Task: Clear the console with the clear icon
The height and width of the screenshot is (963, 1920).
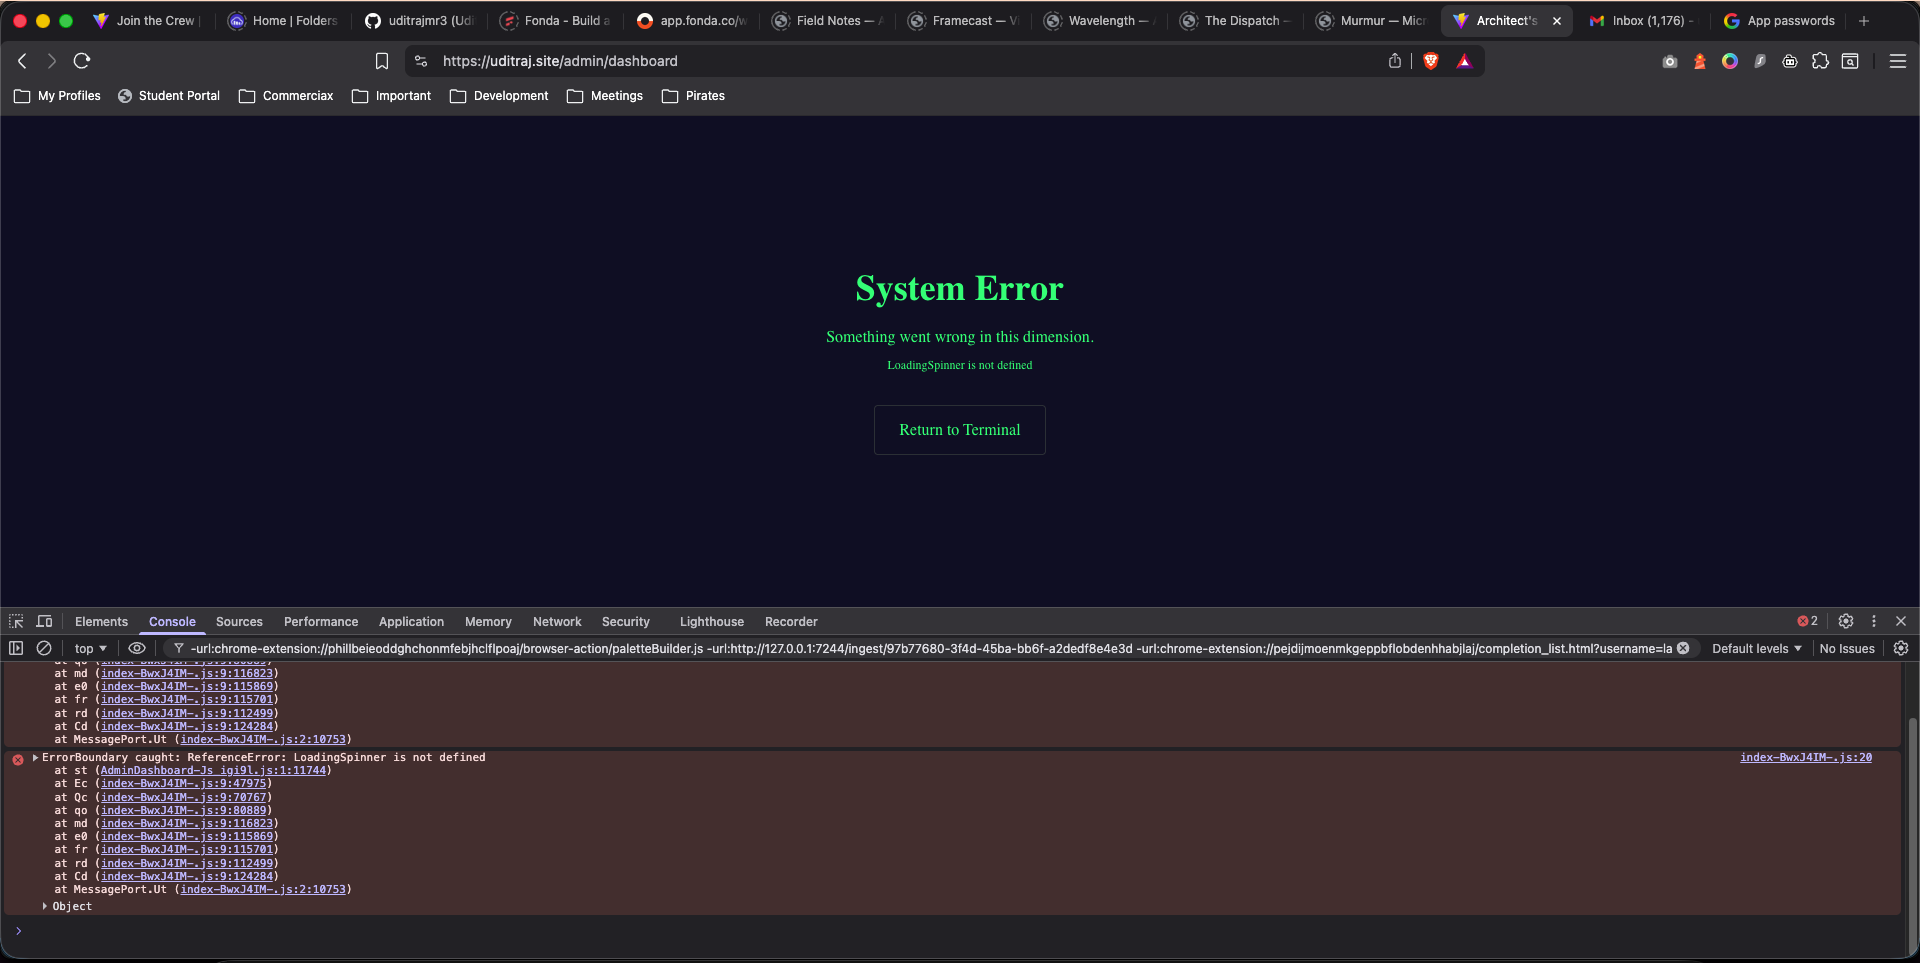Action: (x=44, y=648)
